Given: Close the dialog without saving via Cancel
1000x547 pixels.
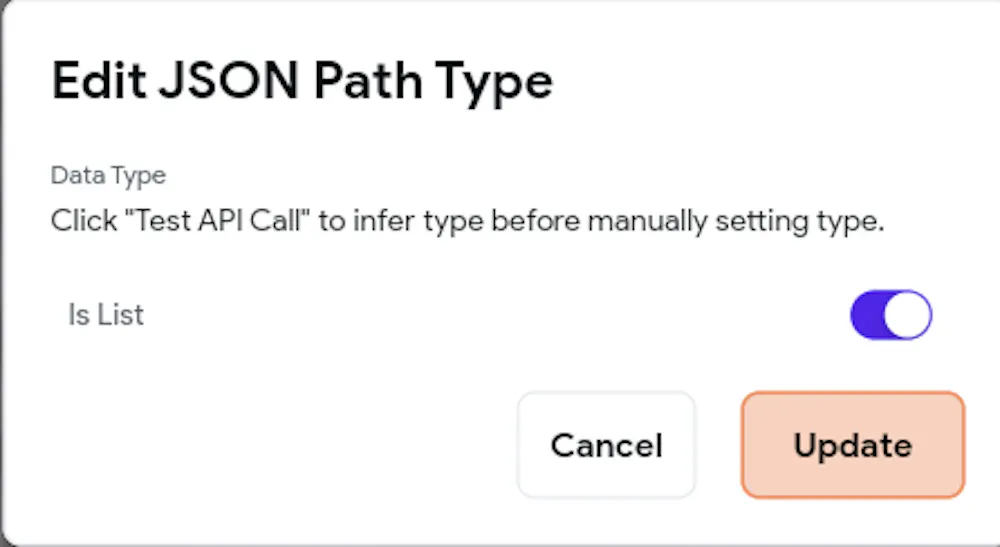Looking at the screenshot, I should click(606, 445).
